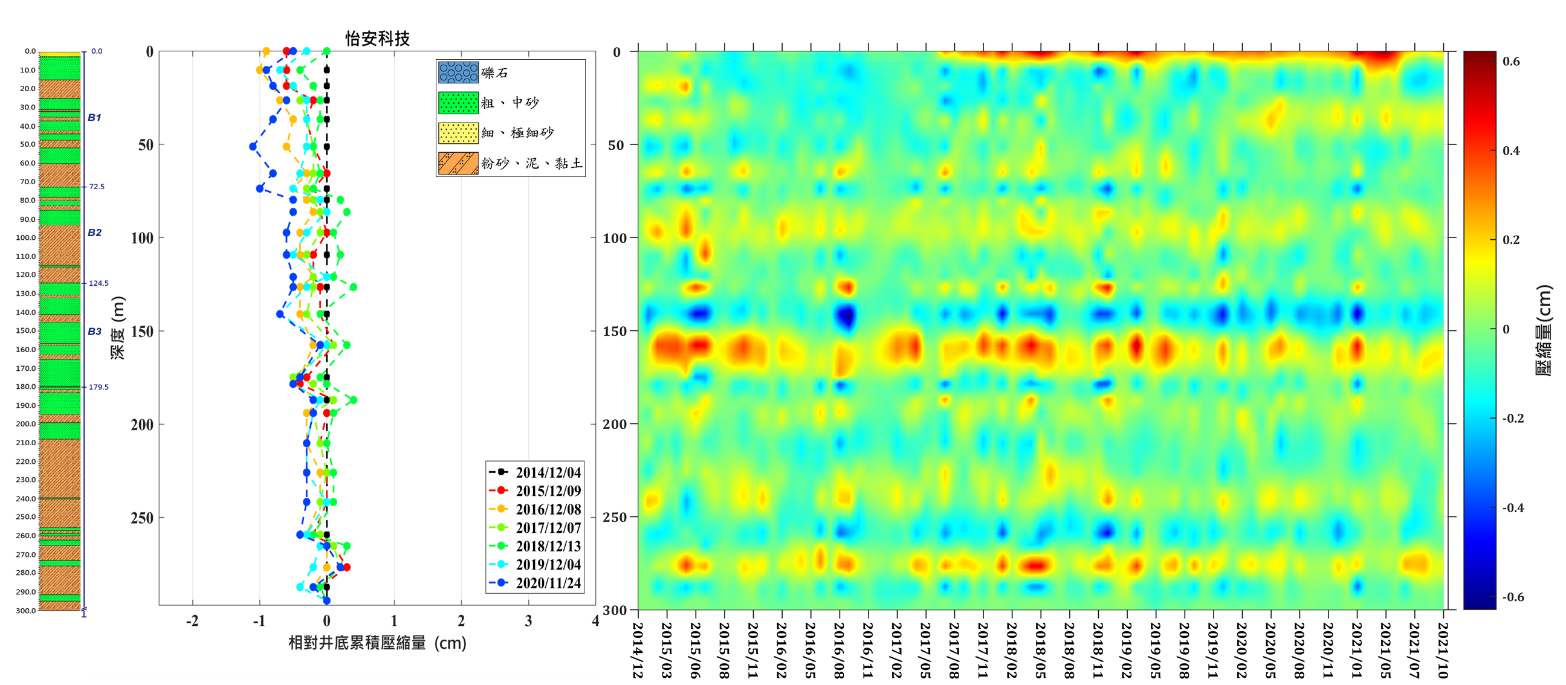Click the 細、極細砂 yellow legend swatch

pyautogui.click(x=458, y=133)
